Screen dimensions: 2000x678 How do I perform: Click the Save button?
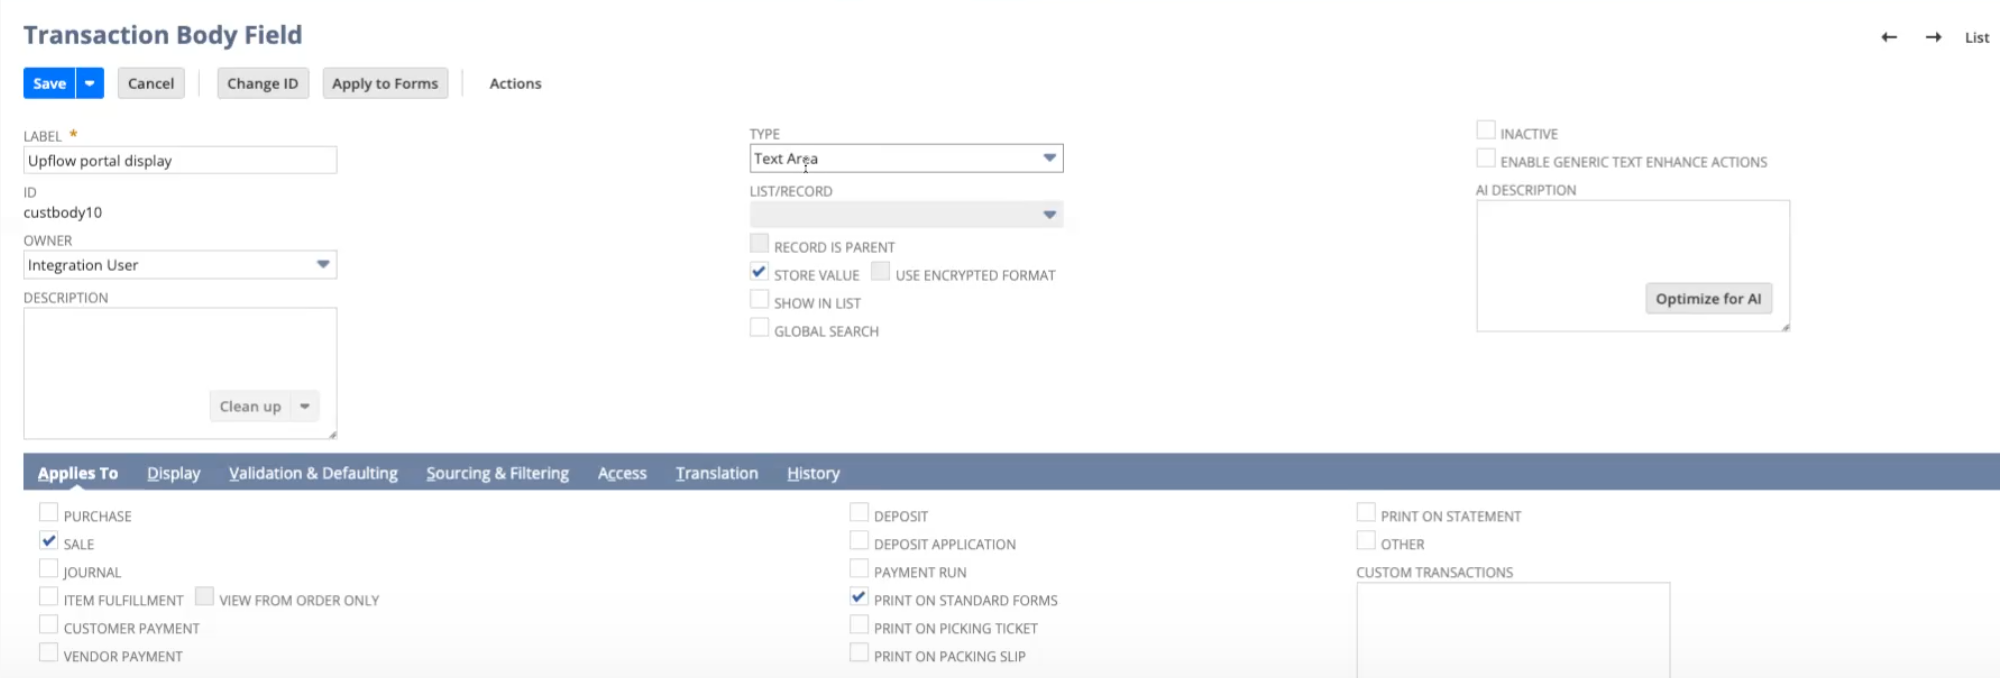tap(49, 83)
